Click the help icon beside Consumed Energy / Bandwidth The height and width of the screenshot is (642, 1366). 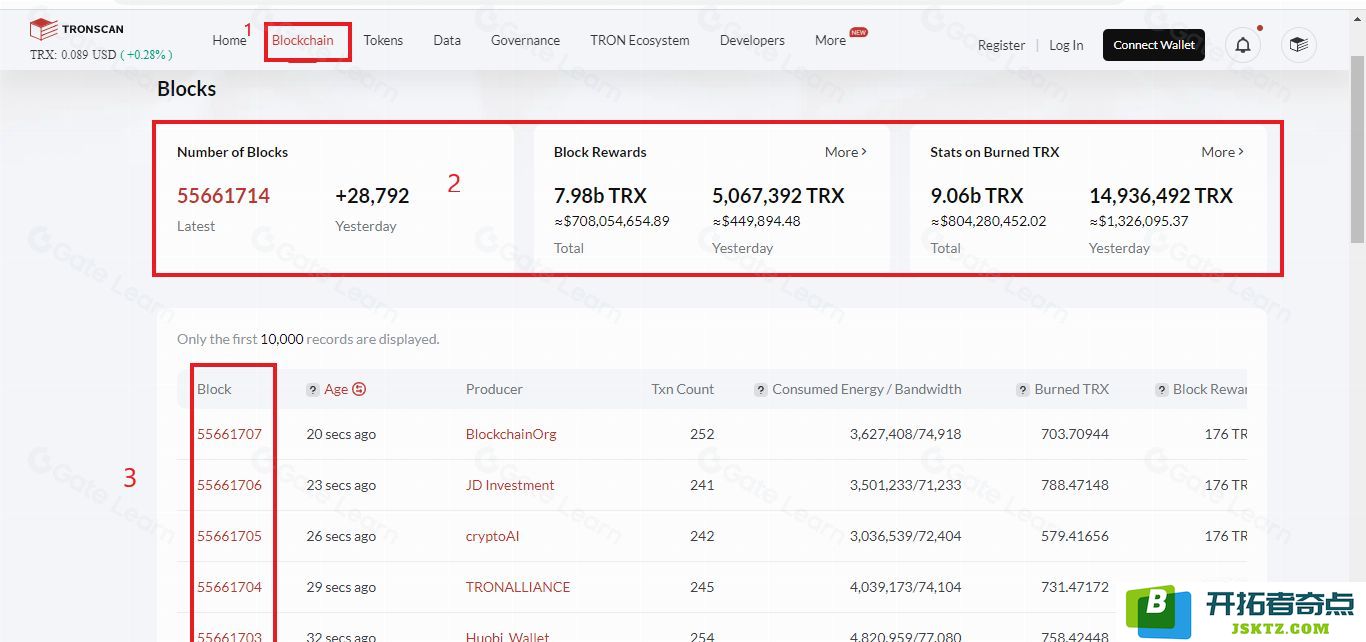coord(761,390)
